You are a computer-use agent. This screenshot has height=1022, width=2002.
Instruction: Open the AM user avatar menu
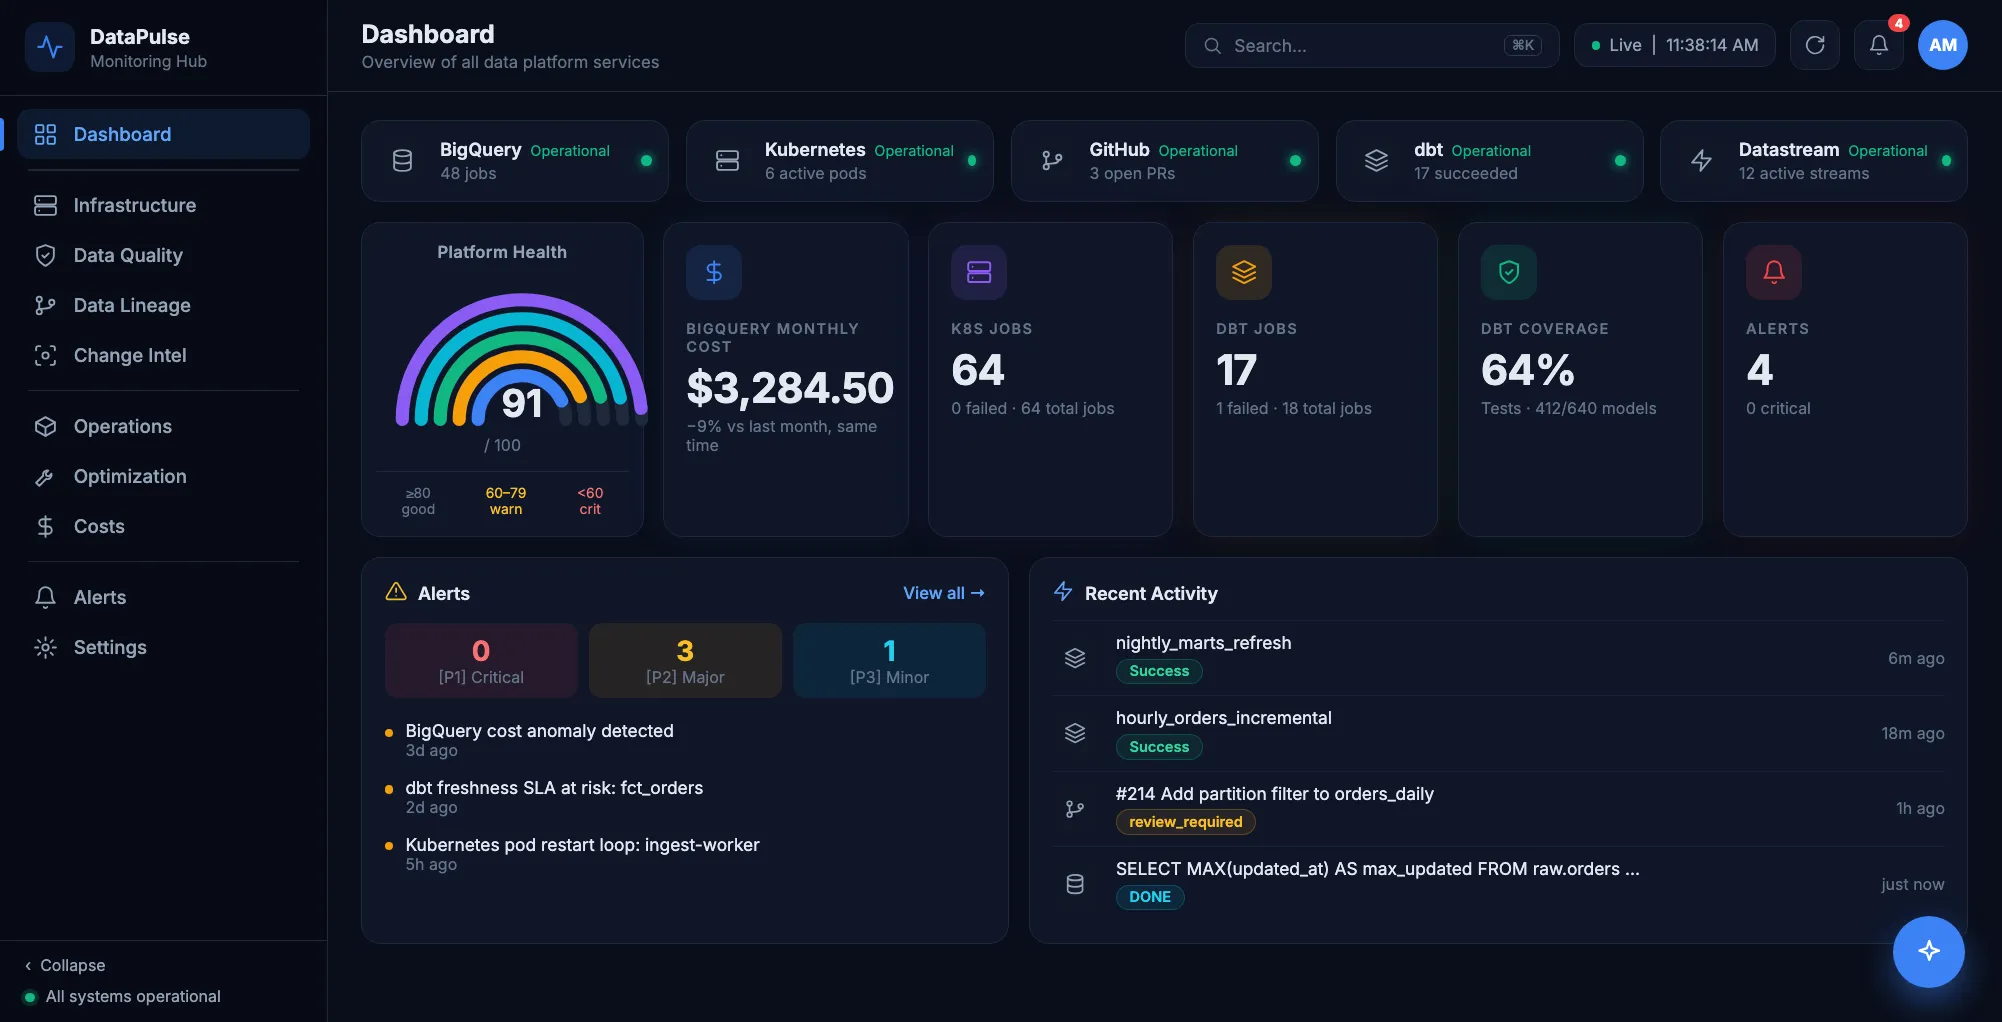[1942, 45]
